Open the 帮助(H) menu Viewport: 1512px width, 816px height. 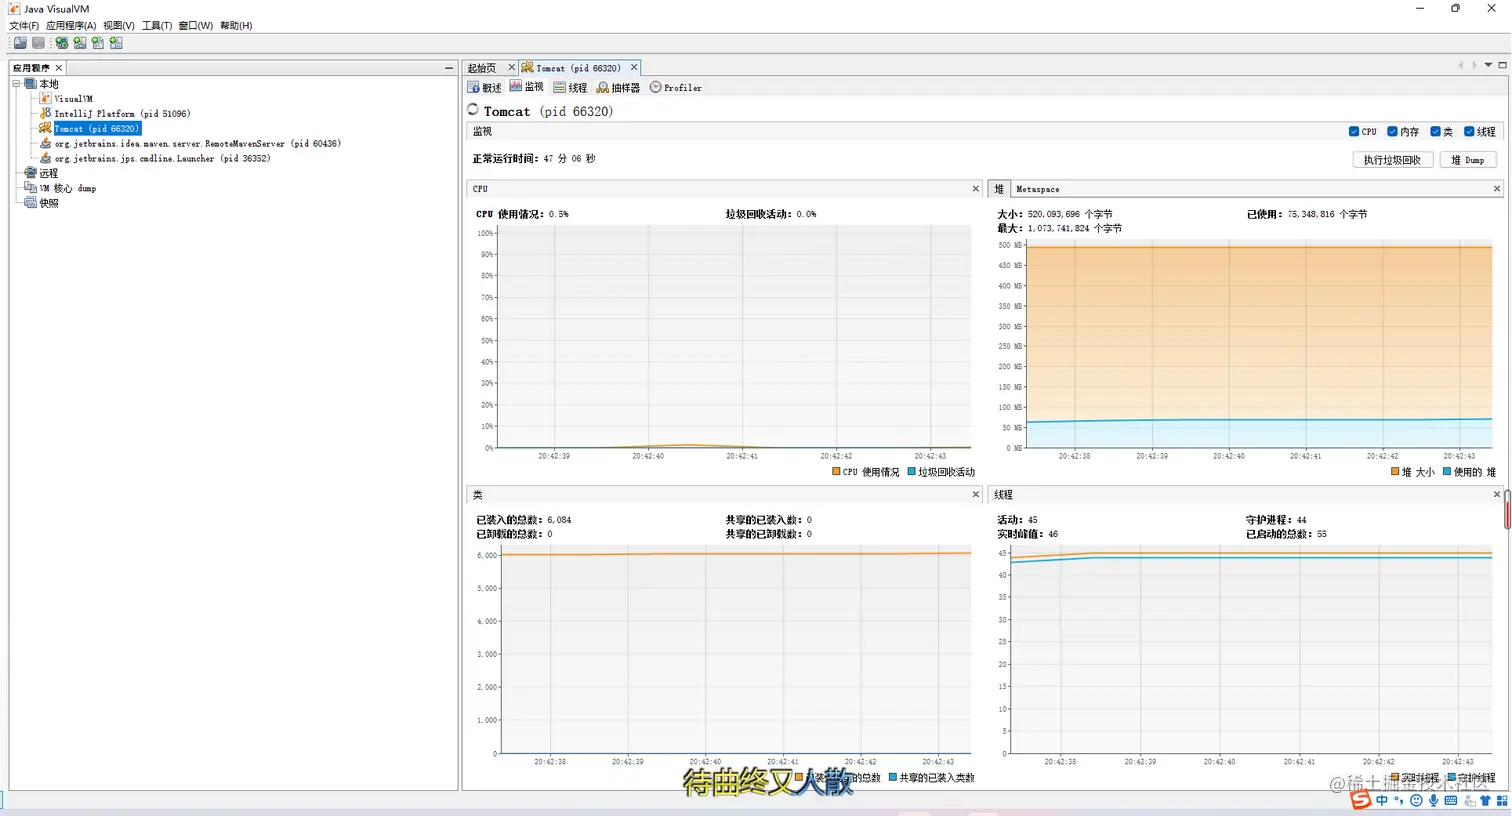click(x=236, y=25)
